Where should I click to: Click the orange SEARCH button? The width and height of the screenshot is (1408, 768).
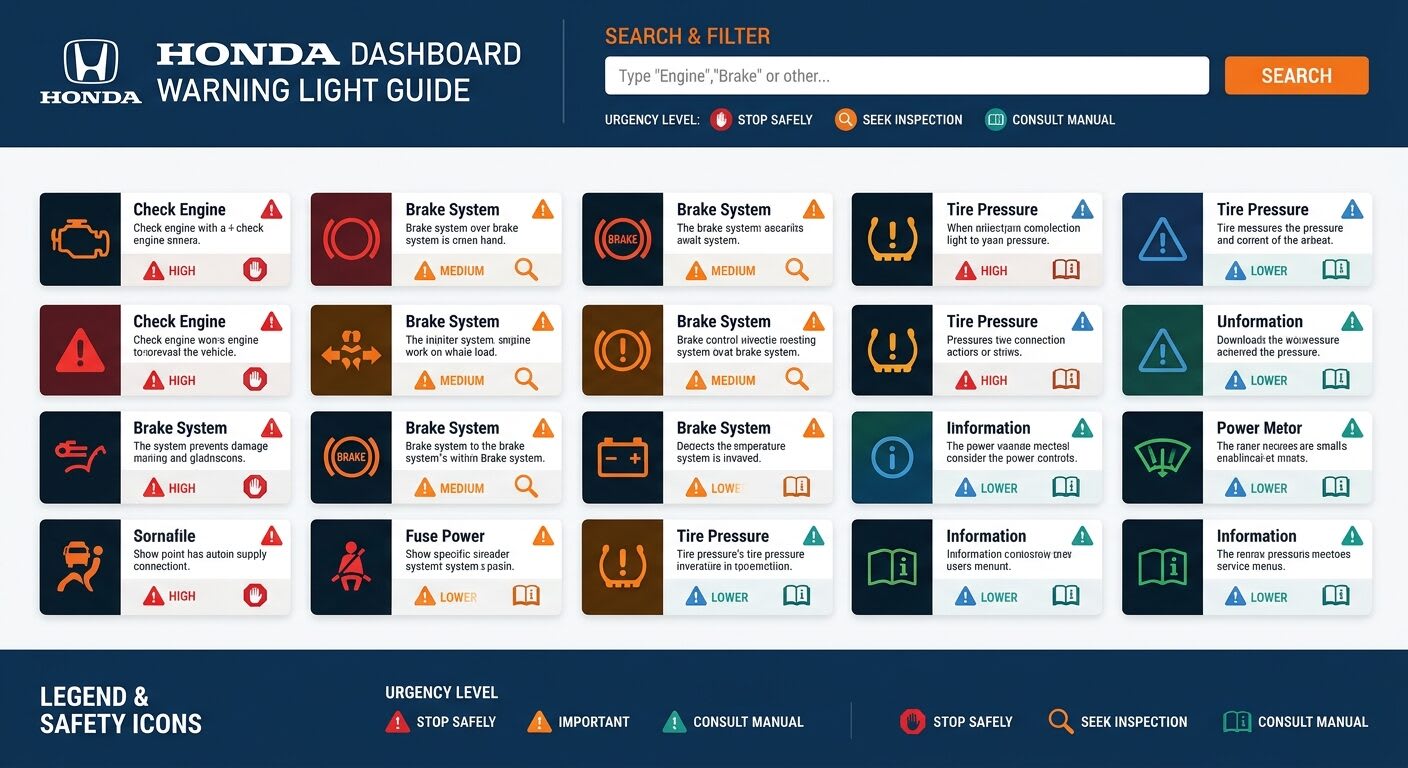1296,76
